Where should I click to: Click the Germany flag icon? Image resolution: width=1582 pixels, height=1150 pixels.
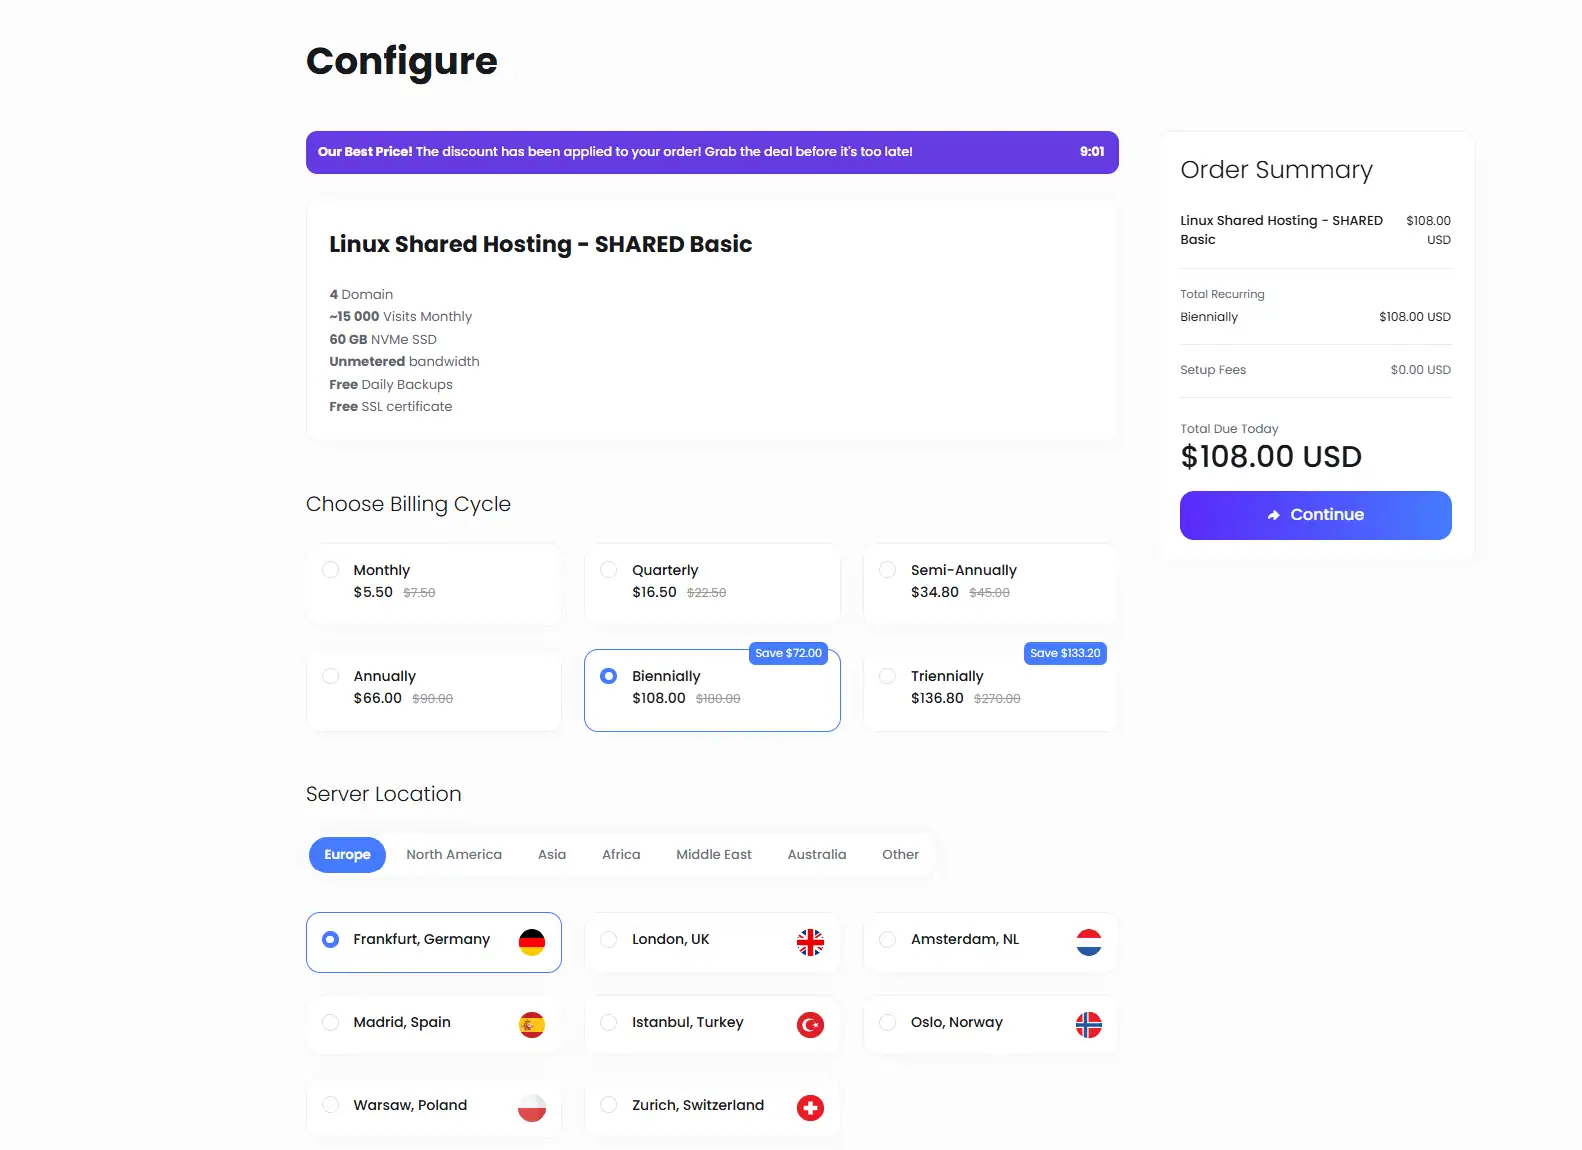point(532,942)
